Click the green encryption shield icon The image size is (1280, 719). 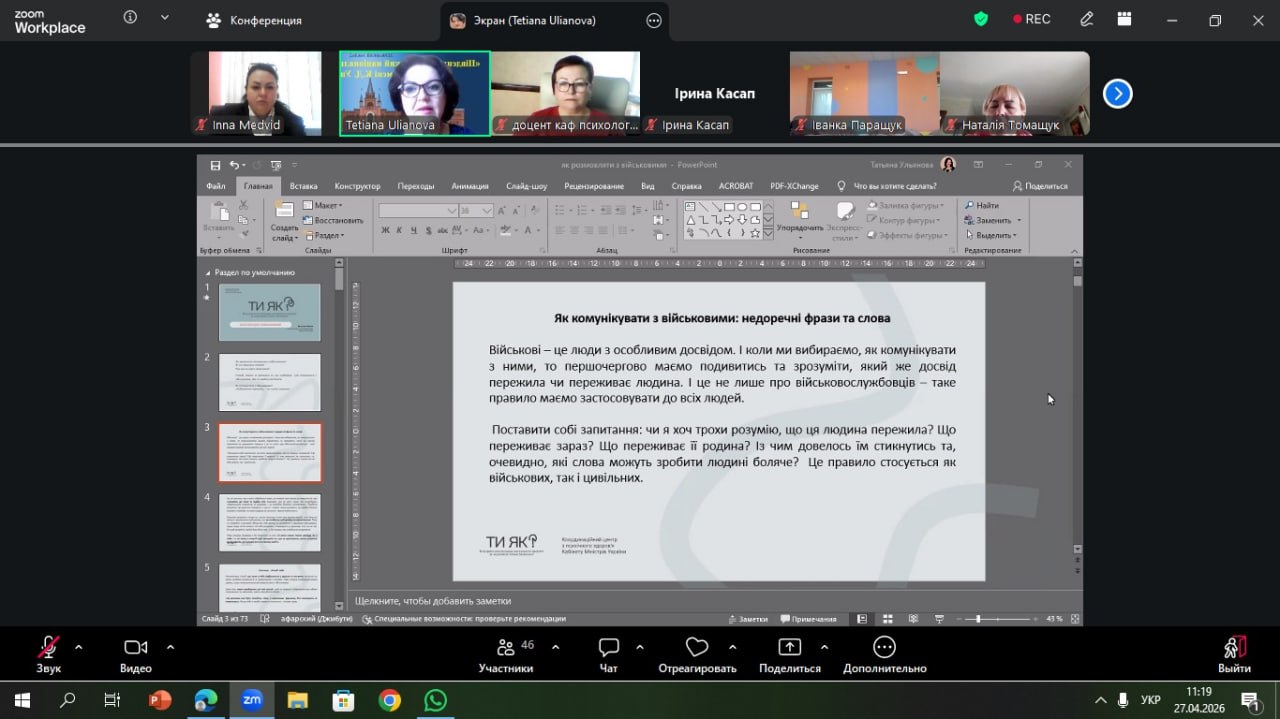[x=981, y=19]
